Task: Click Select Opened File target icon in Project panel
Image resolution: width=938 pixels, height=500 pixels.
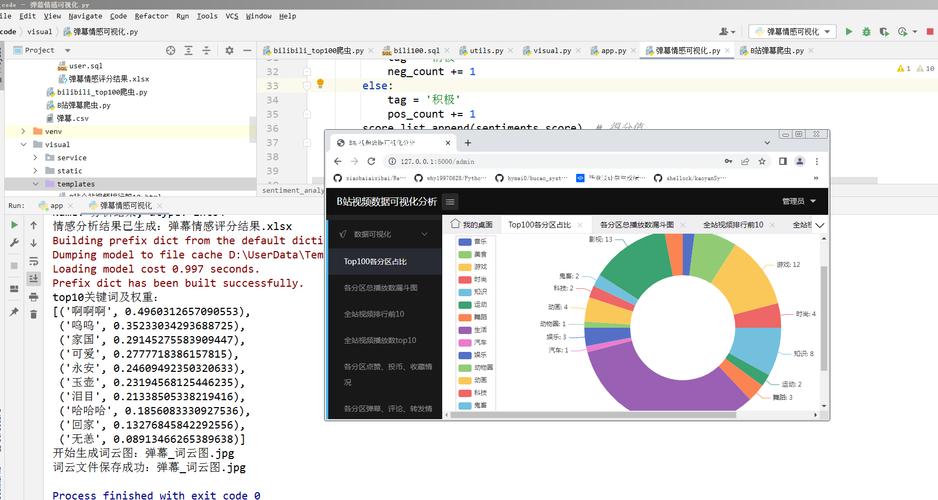Action: [x=170, y=50]
